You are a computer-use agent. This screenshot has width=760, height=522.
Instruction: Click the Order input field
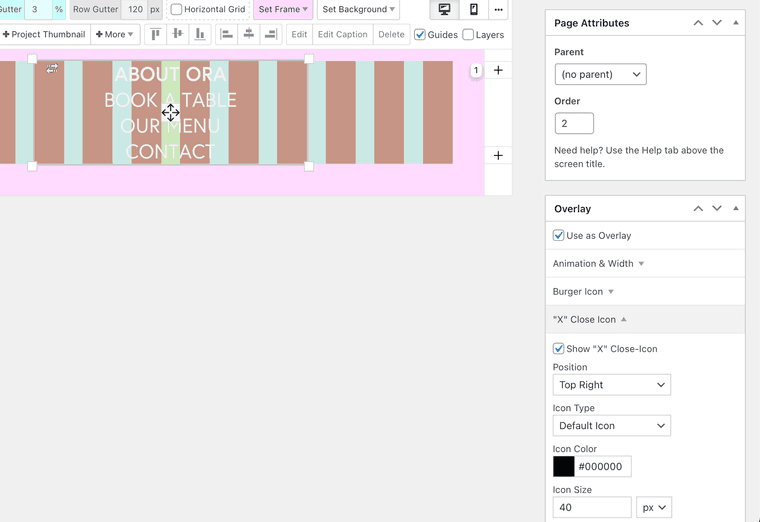point(574,123)
